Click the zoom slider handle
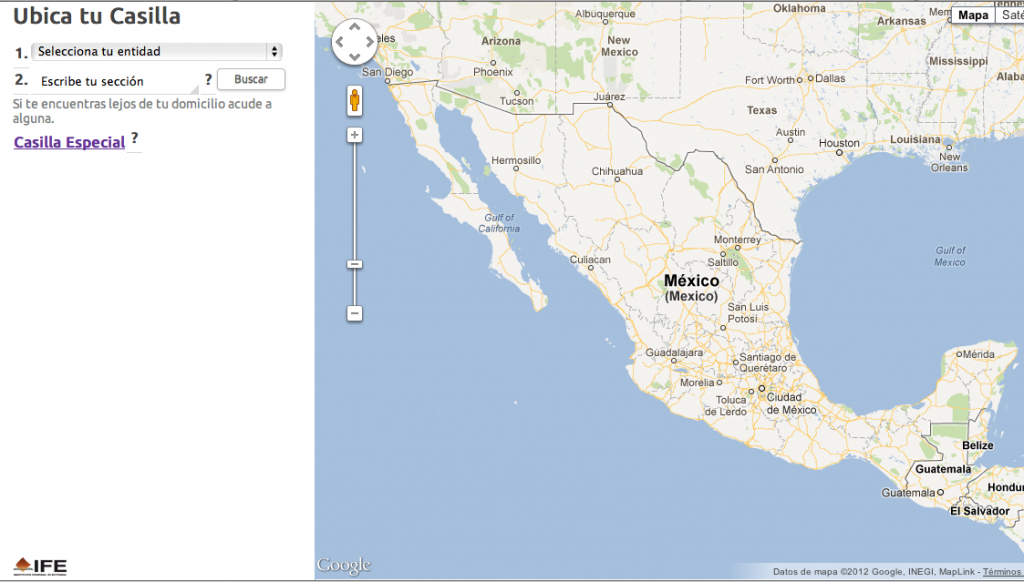1024x582 pixels. coord(354,264)
